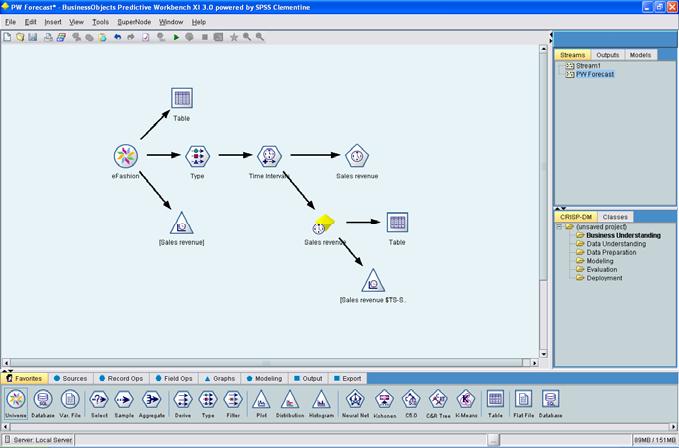This screenshot has height=448, width=679.
Task: Pick the Histogram node in palette
Action: click(321, 403)
